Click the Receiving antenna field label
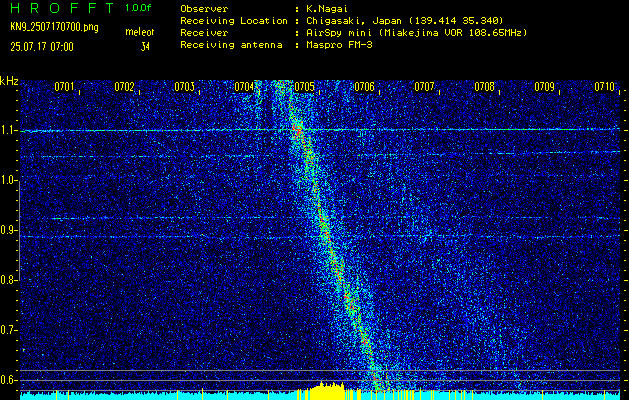Viewport: 629px width, 400px height. click(x=231, y=45)
